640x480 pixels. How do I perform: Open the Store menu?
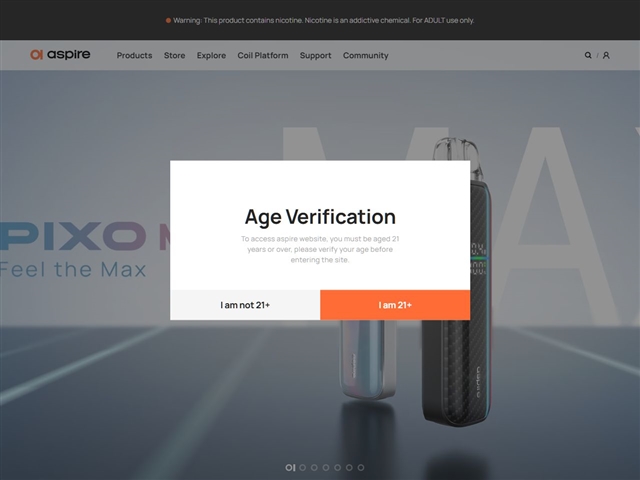[174, 55]
